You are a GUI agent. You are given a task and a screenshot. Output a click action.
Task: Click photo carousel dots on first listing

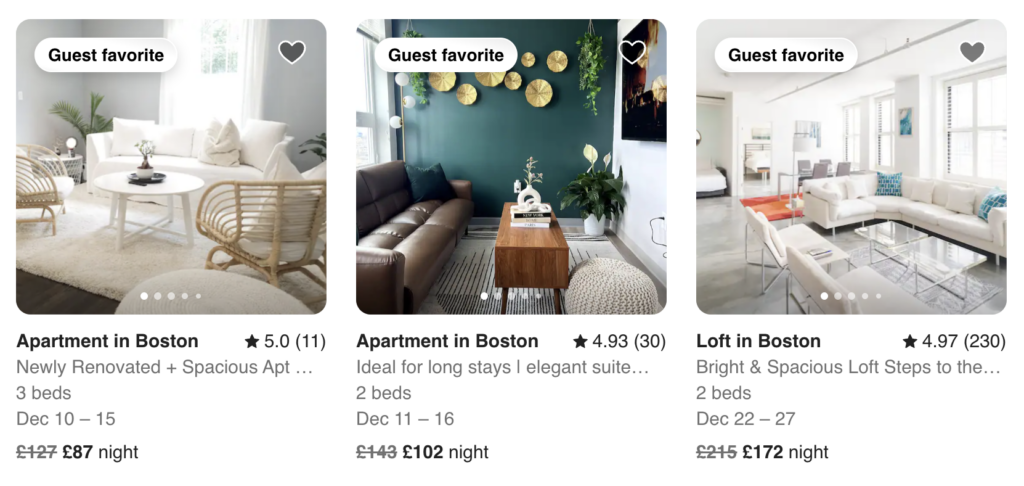tap(170, 296)
